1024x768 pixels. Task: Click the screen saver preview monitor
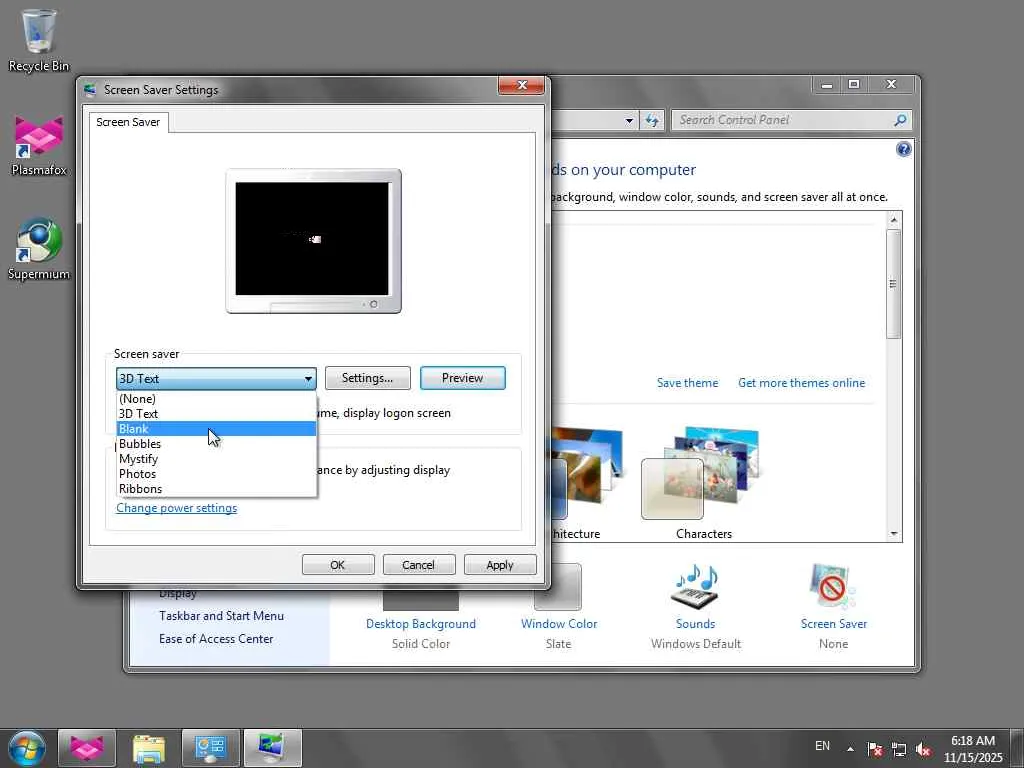313,241
